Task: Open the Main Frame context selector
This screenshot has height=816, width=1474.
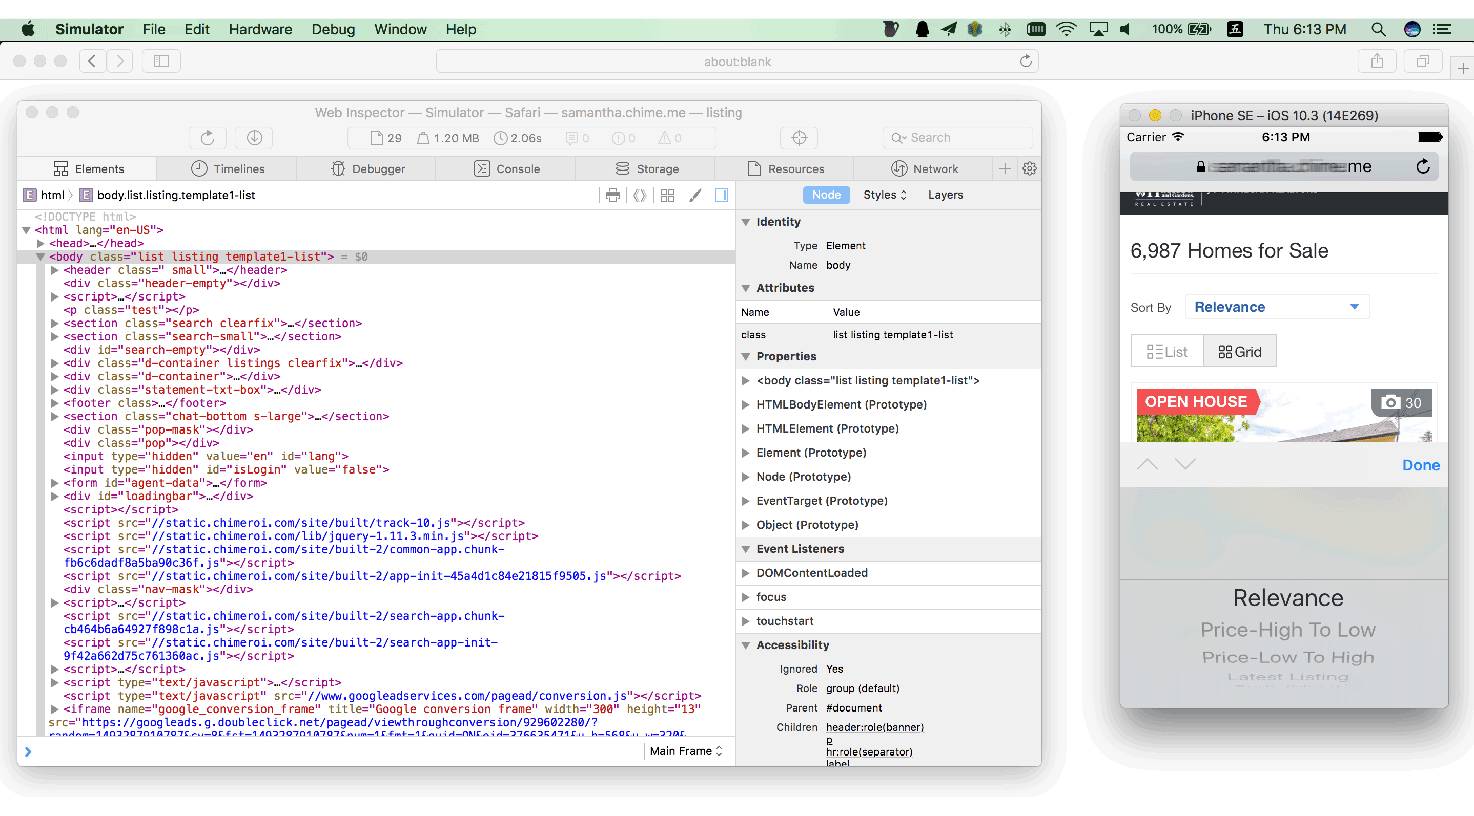Action: (x=686, y=751)
